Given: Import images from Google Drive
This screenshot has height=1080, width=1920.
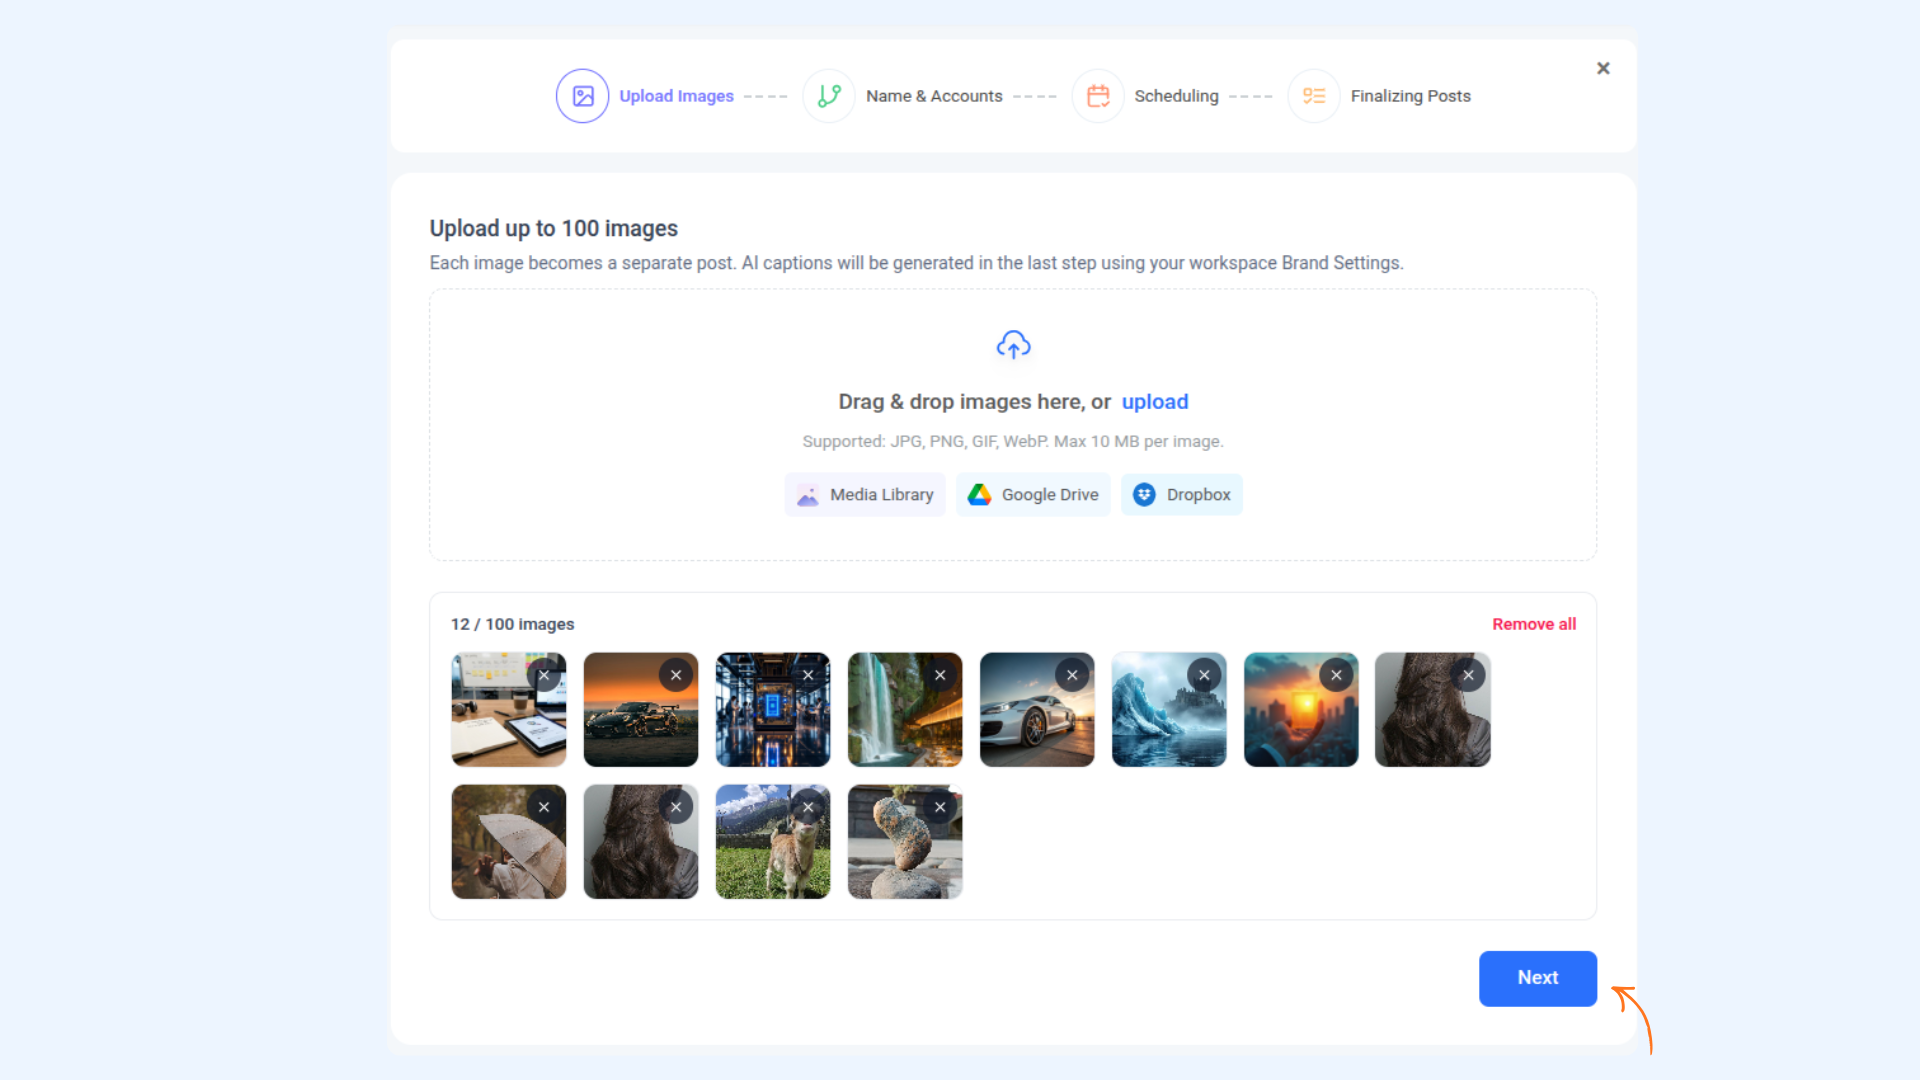Looking at the screenshot, I should [x=1033, y=495].
